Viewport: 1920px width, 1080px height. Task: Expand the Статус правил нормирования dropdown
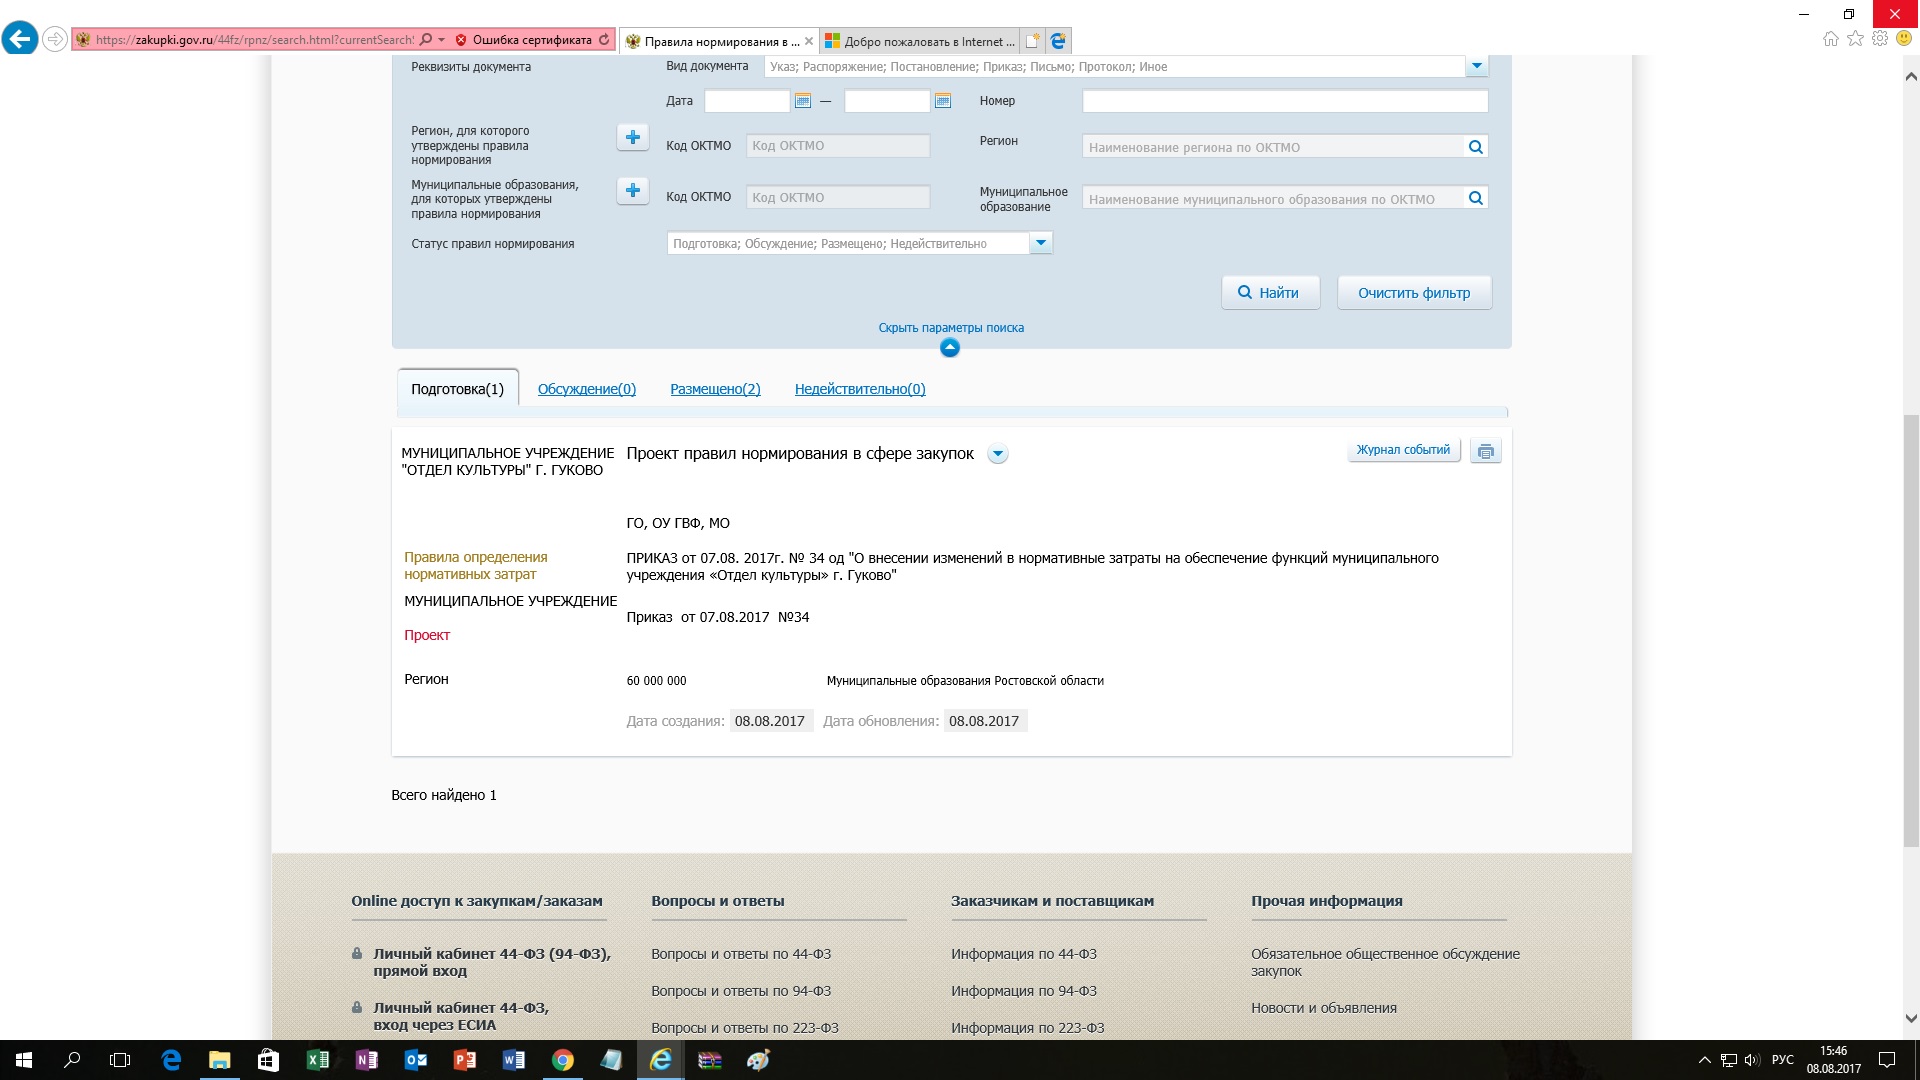(1040, 243)
